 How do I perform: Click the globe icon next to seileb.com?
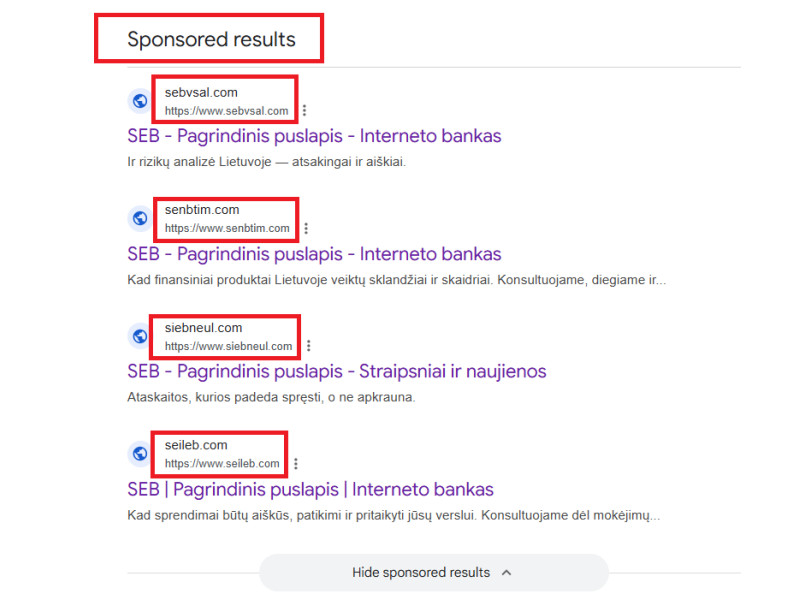[x=139, y=453]
